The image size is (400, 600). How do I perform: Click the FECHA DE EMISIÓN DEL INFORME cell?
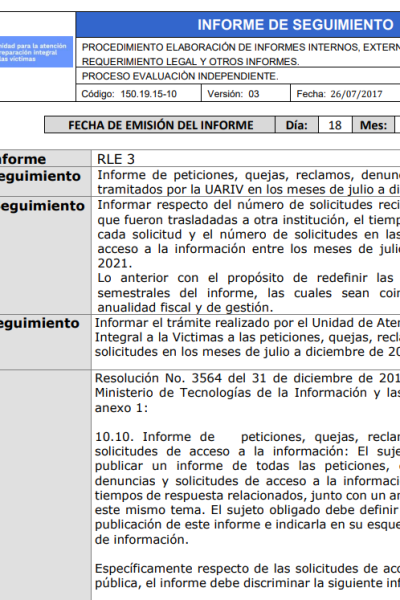(x=160, y=125)
